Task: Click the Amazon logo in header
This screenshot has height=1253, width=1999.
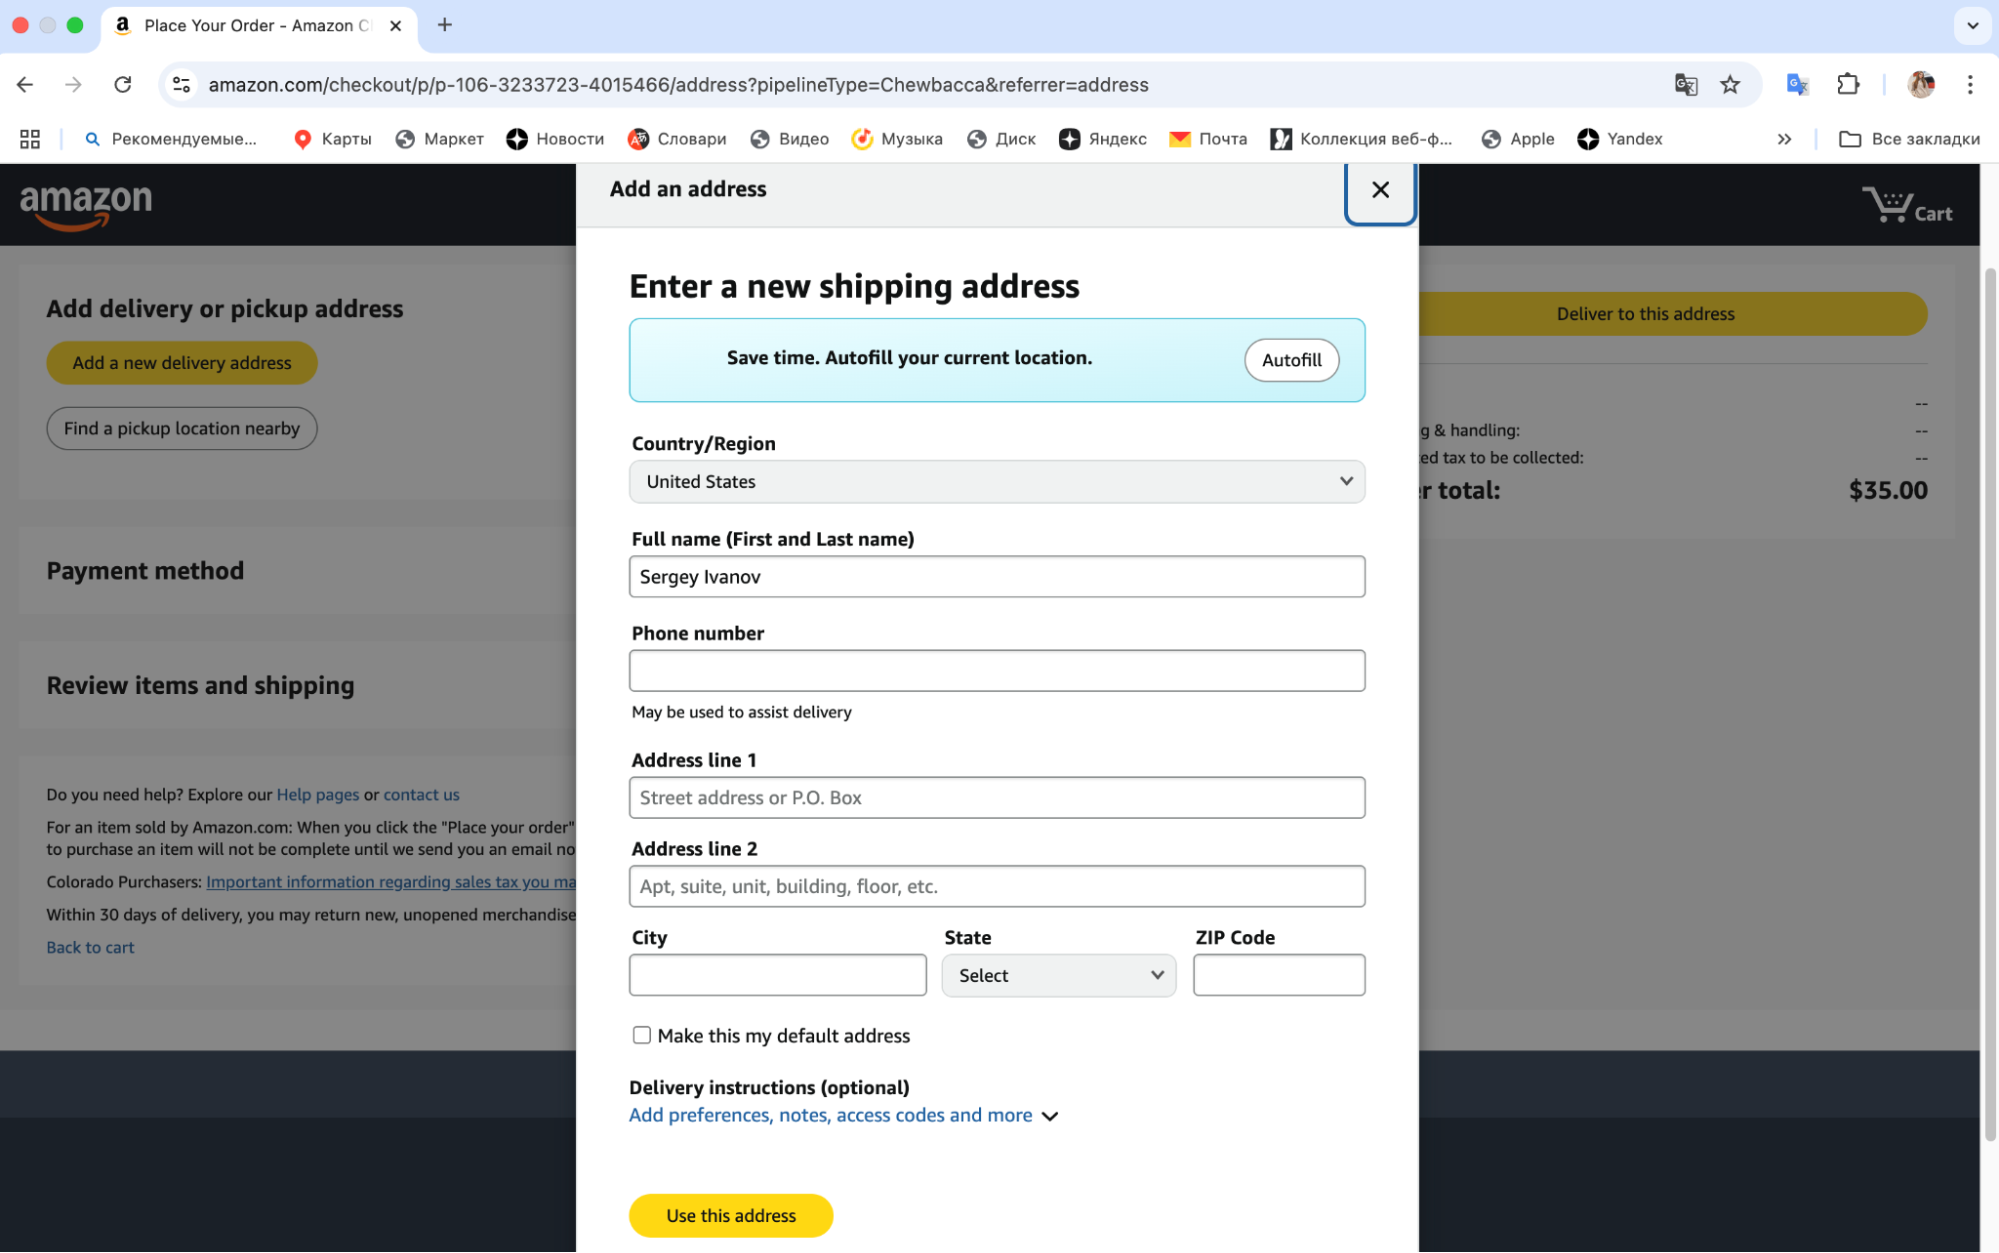Action: [x=86, y=205]
